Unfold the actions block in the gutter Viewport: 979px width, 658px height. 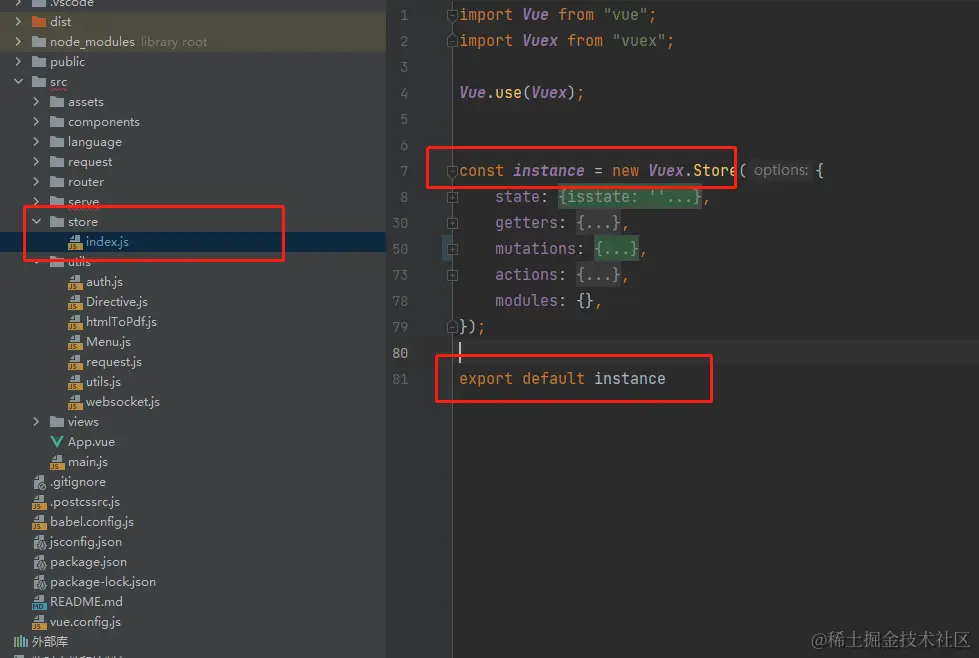[453, 275]
